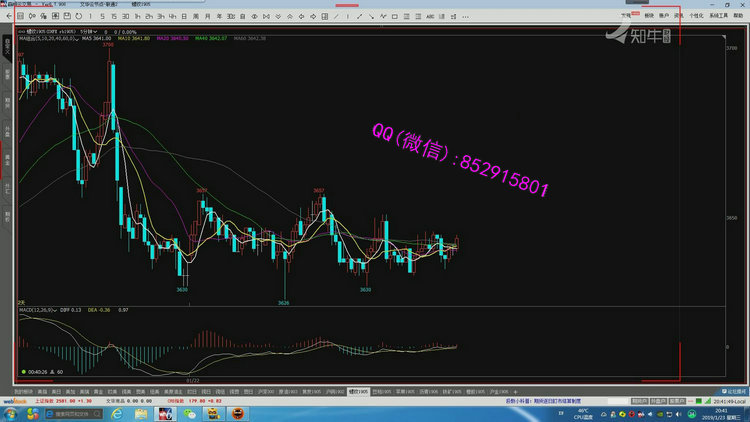The height and width of the screenshot is (422, 750).
Task: Click the 论坛精华 link at bottom right
Action: coord(732,392)
